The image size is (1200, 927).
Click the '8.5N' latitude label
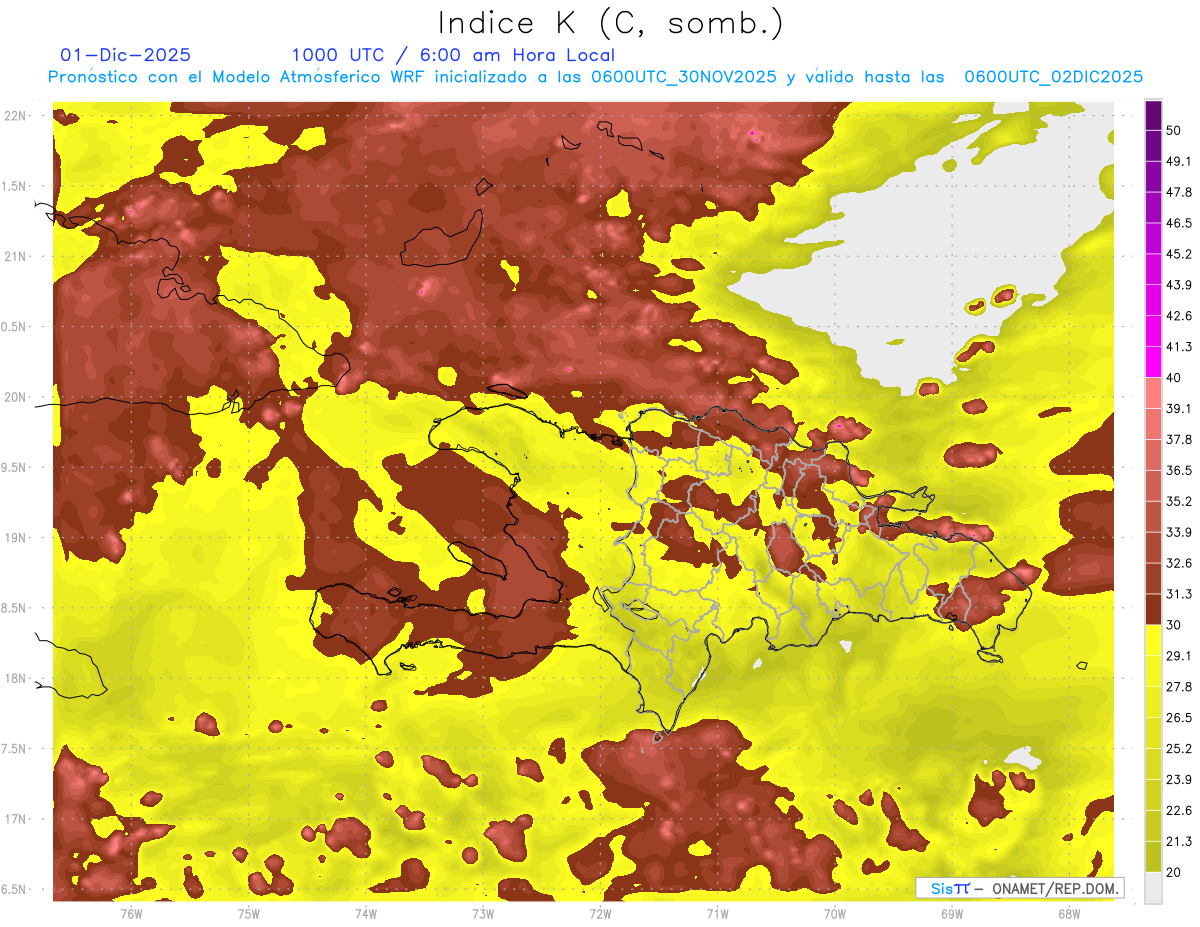(15, 608)
